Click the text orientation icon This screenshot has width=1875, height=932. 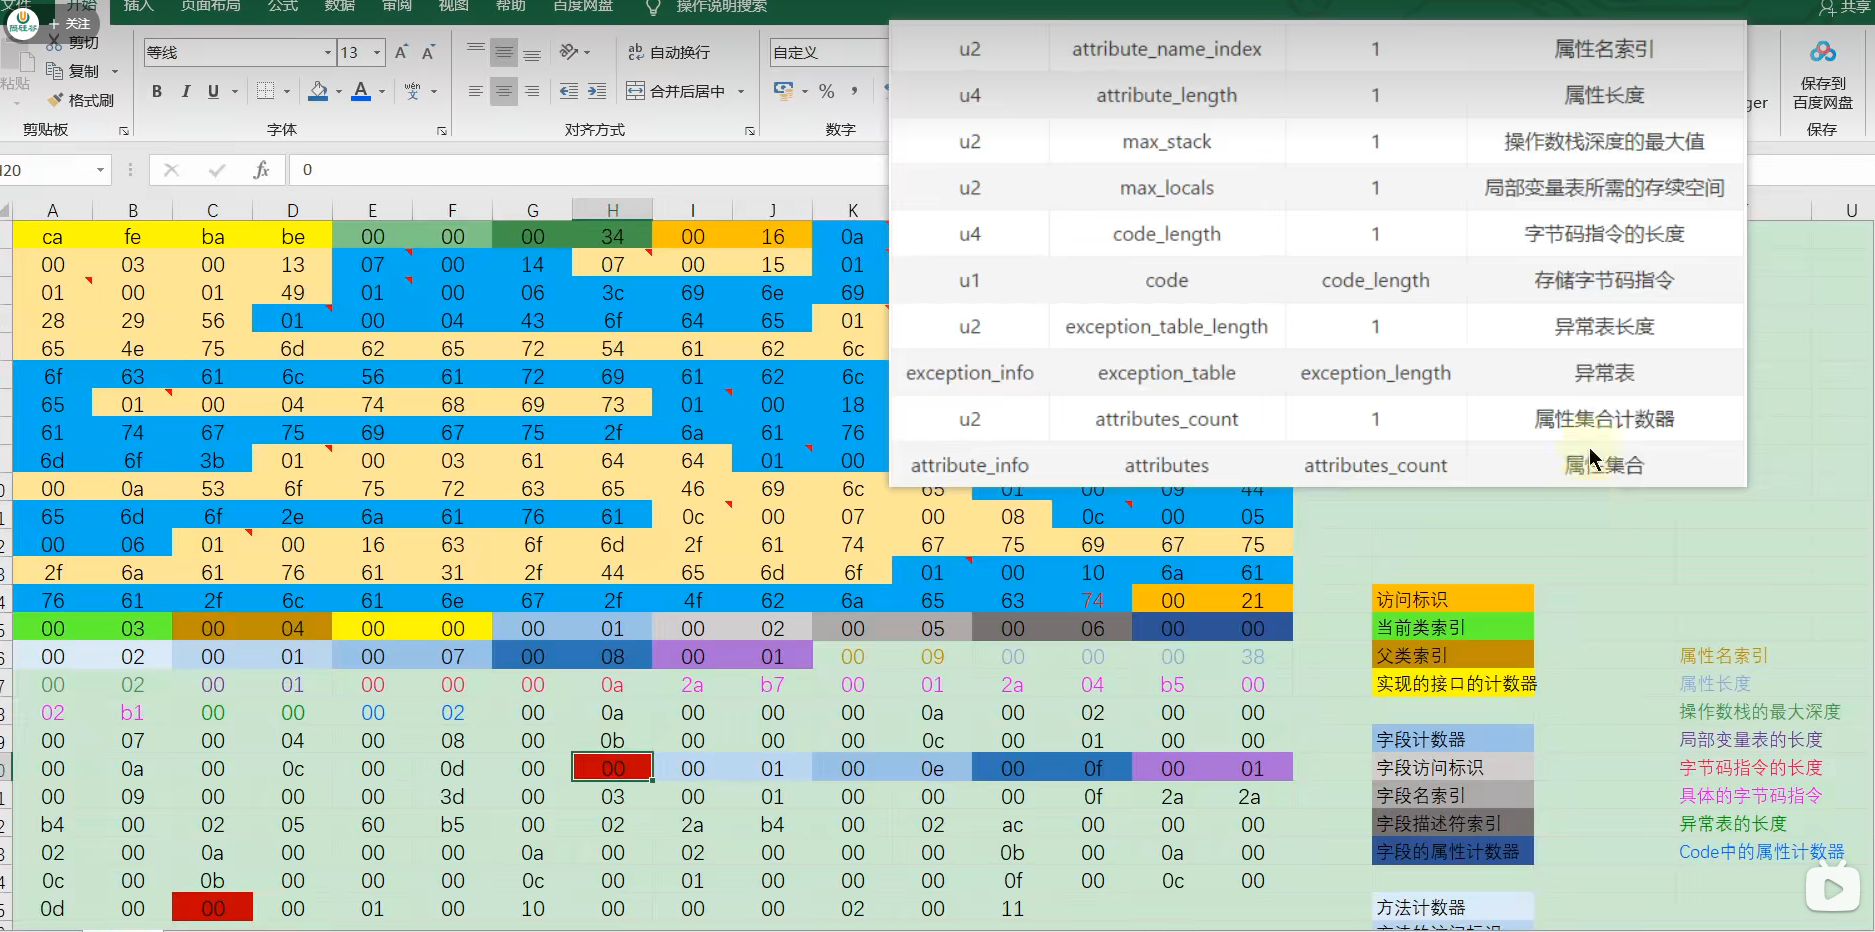[569, 52]
